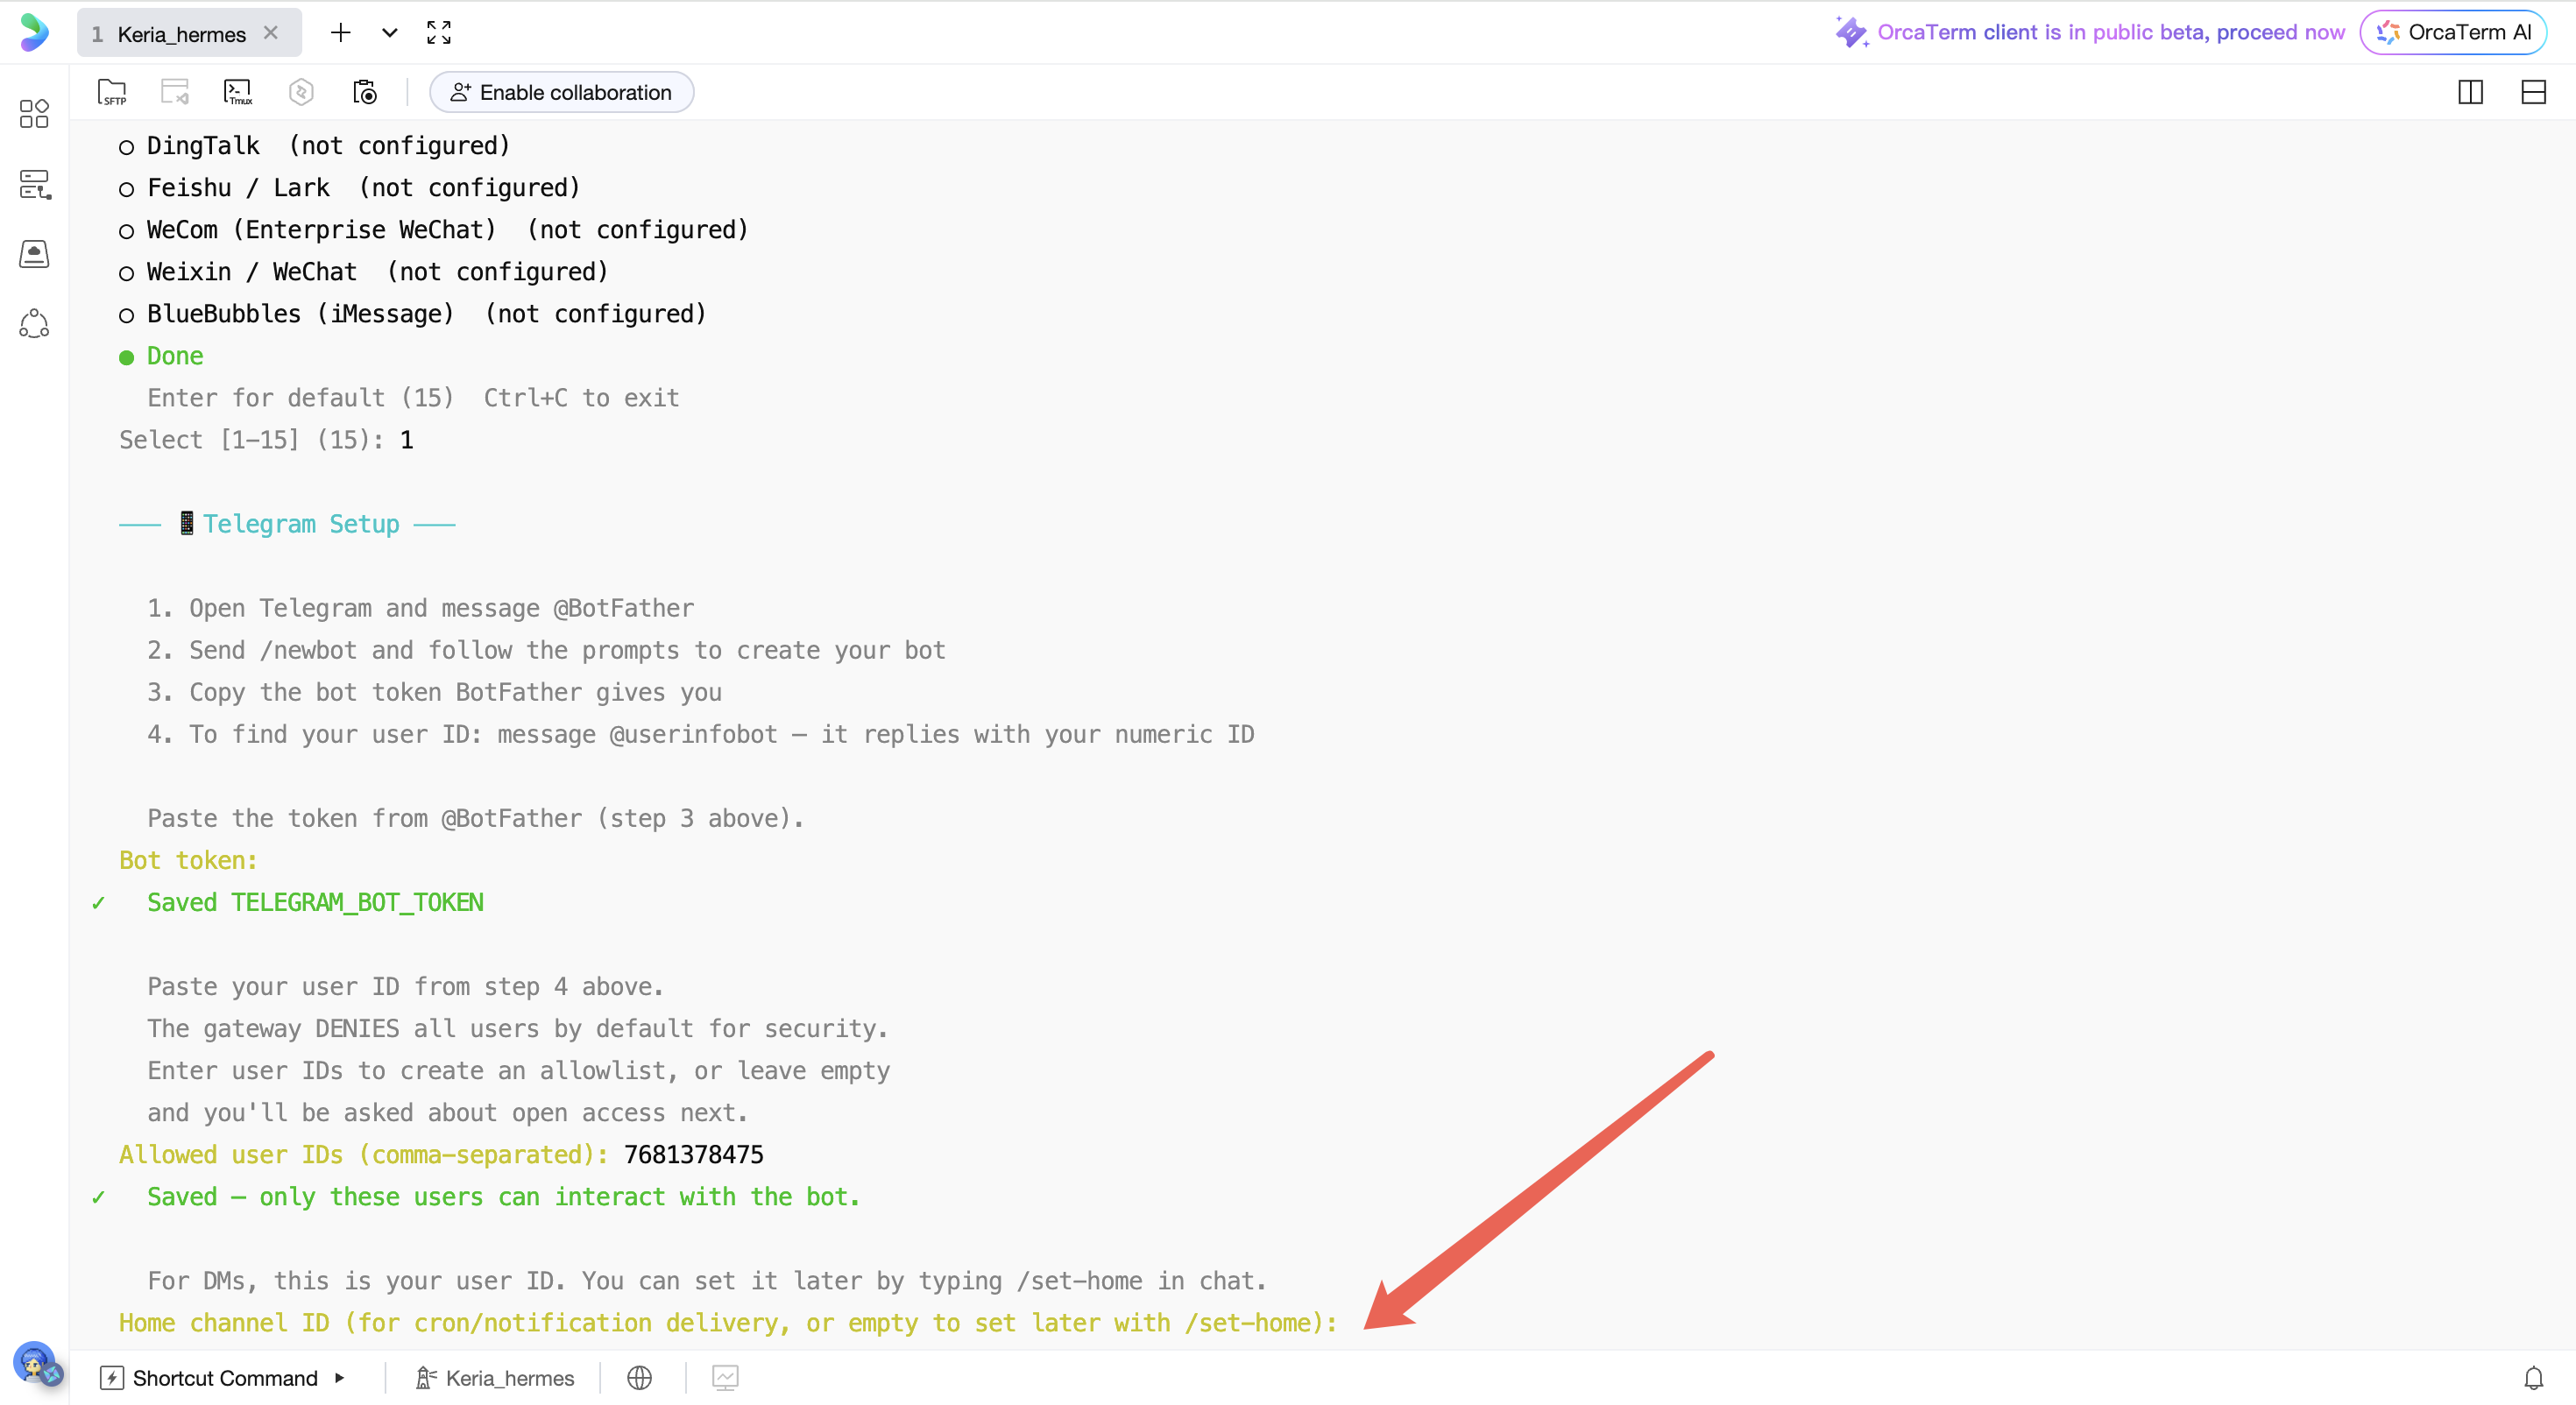The width and height of the screenshot is (2576, 1405).
Task: Open the notifications bell
Action: (x=2533, y=1377)
